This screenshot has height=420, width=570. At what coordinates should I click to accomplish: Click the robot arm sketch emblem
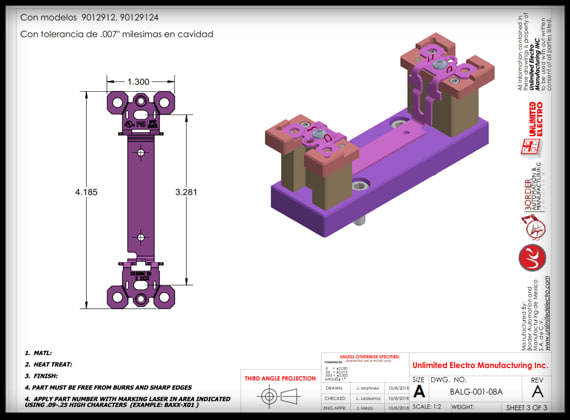tap(533, 227)
